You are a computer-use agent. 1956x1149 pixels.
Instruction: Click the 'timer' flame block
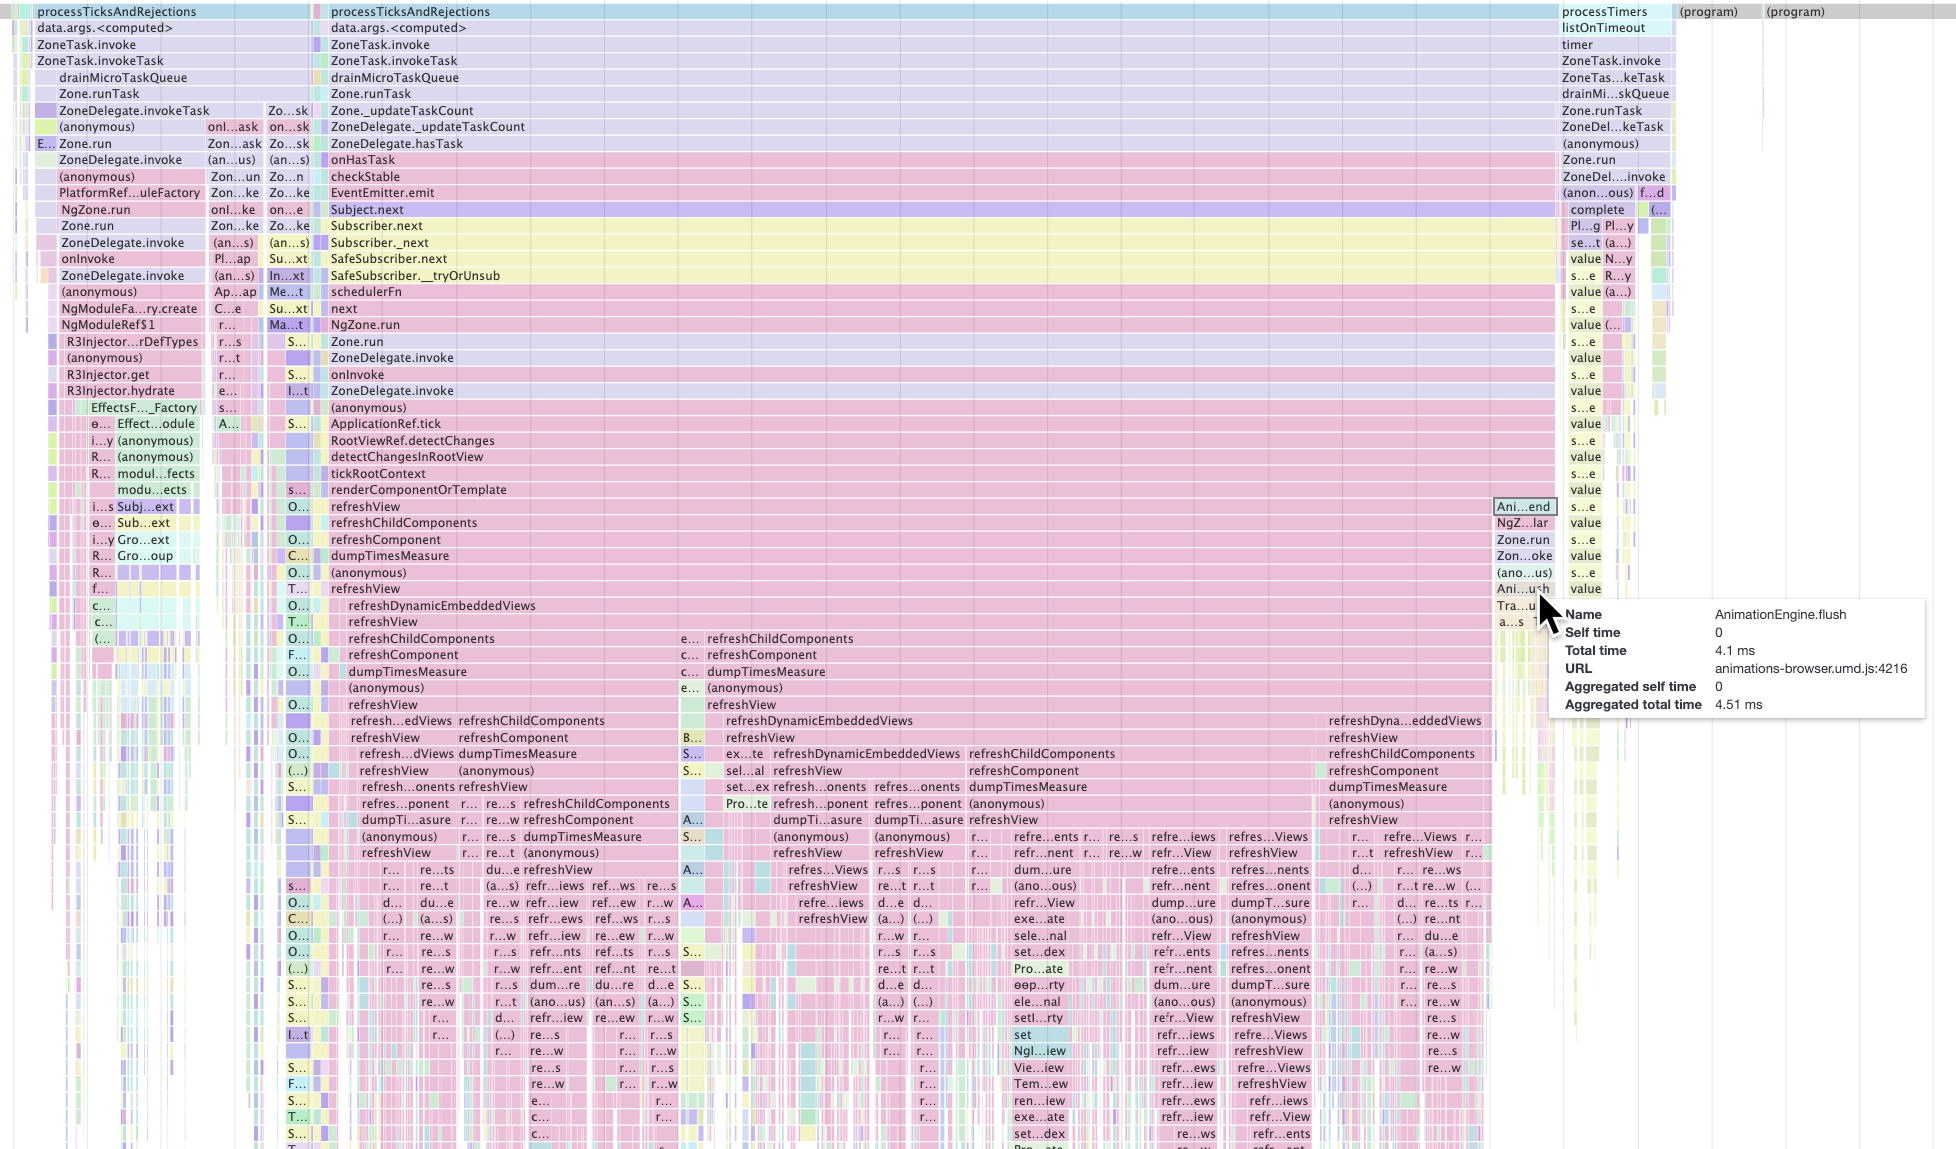1615,45
